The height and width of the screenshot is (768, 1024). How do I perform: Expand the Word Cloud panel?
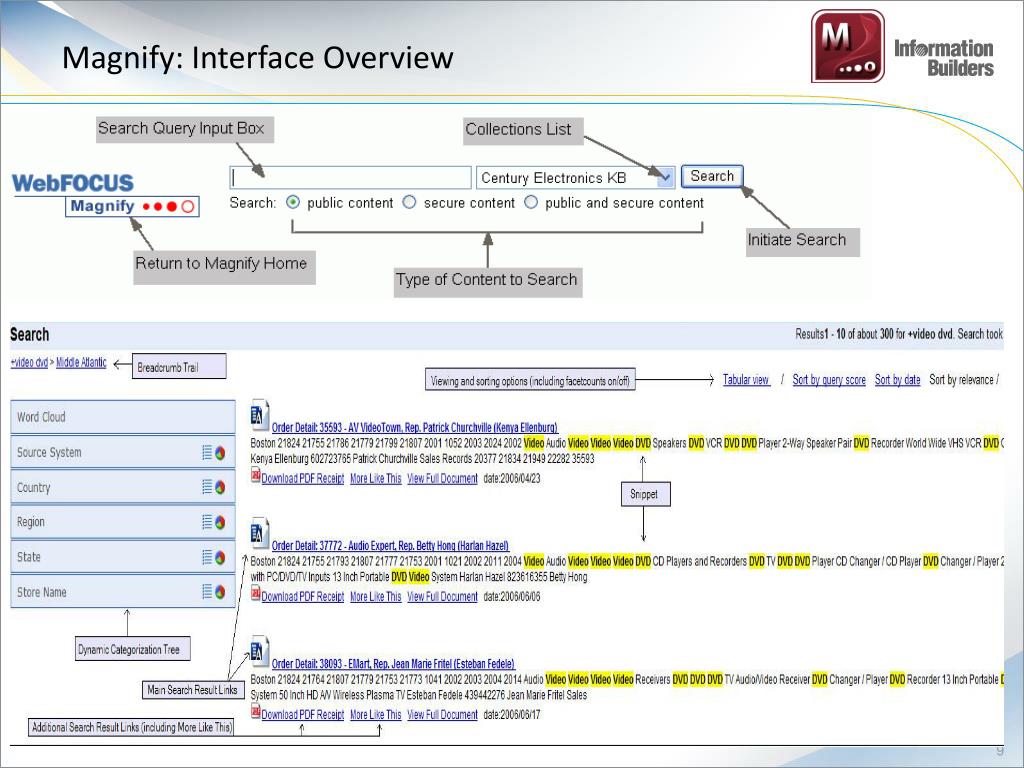coord(123,417)
